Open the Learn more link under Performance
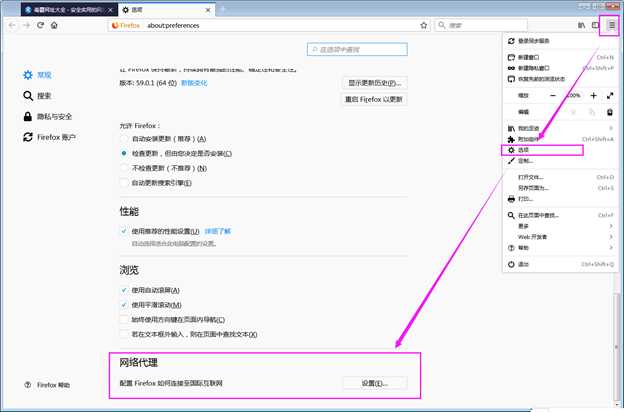Image resolution: width=624 pixels, height=412 pixels. 217,231
